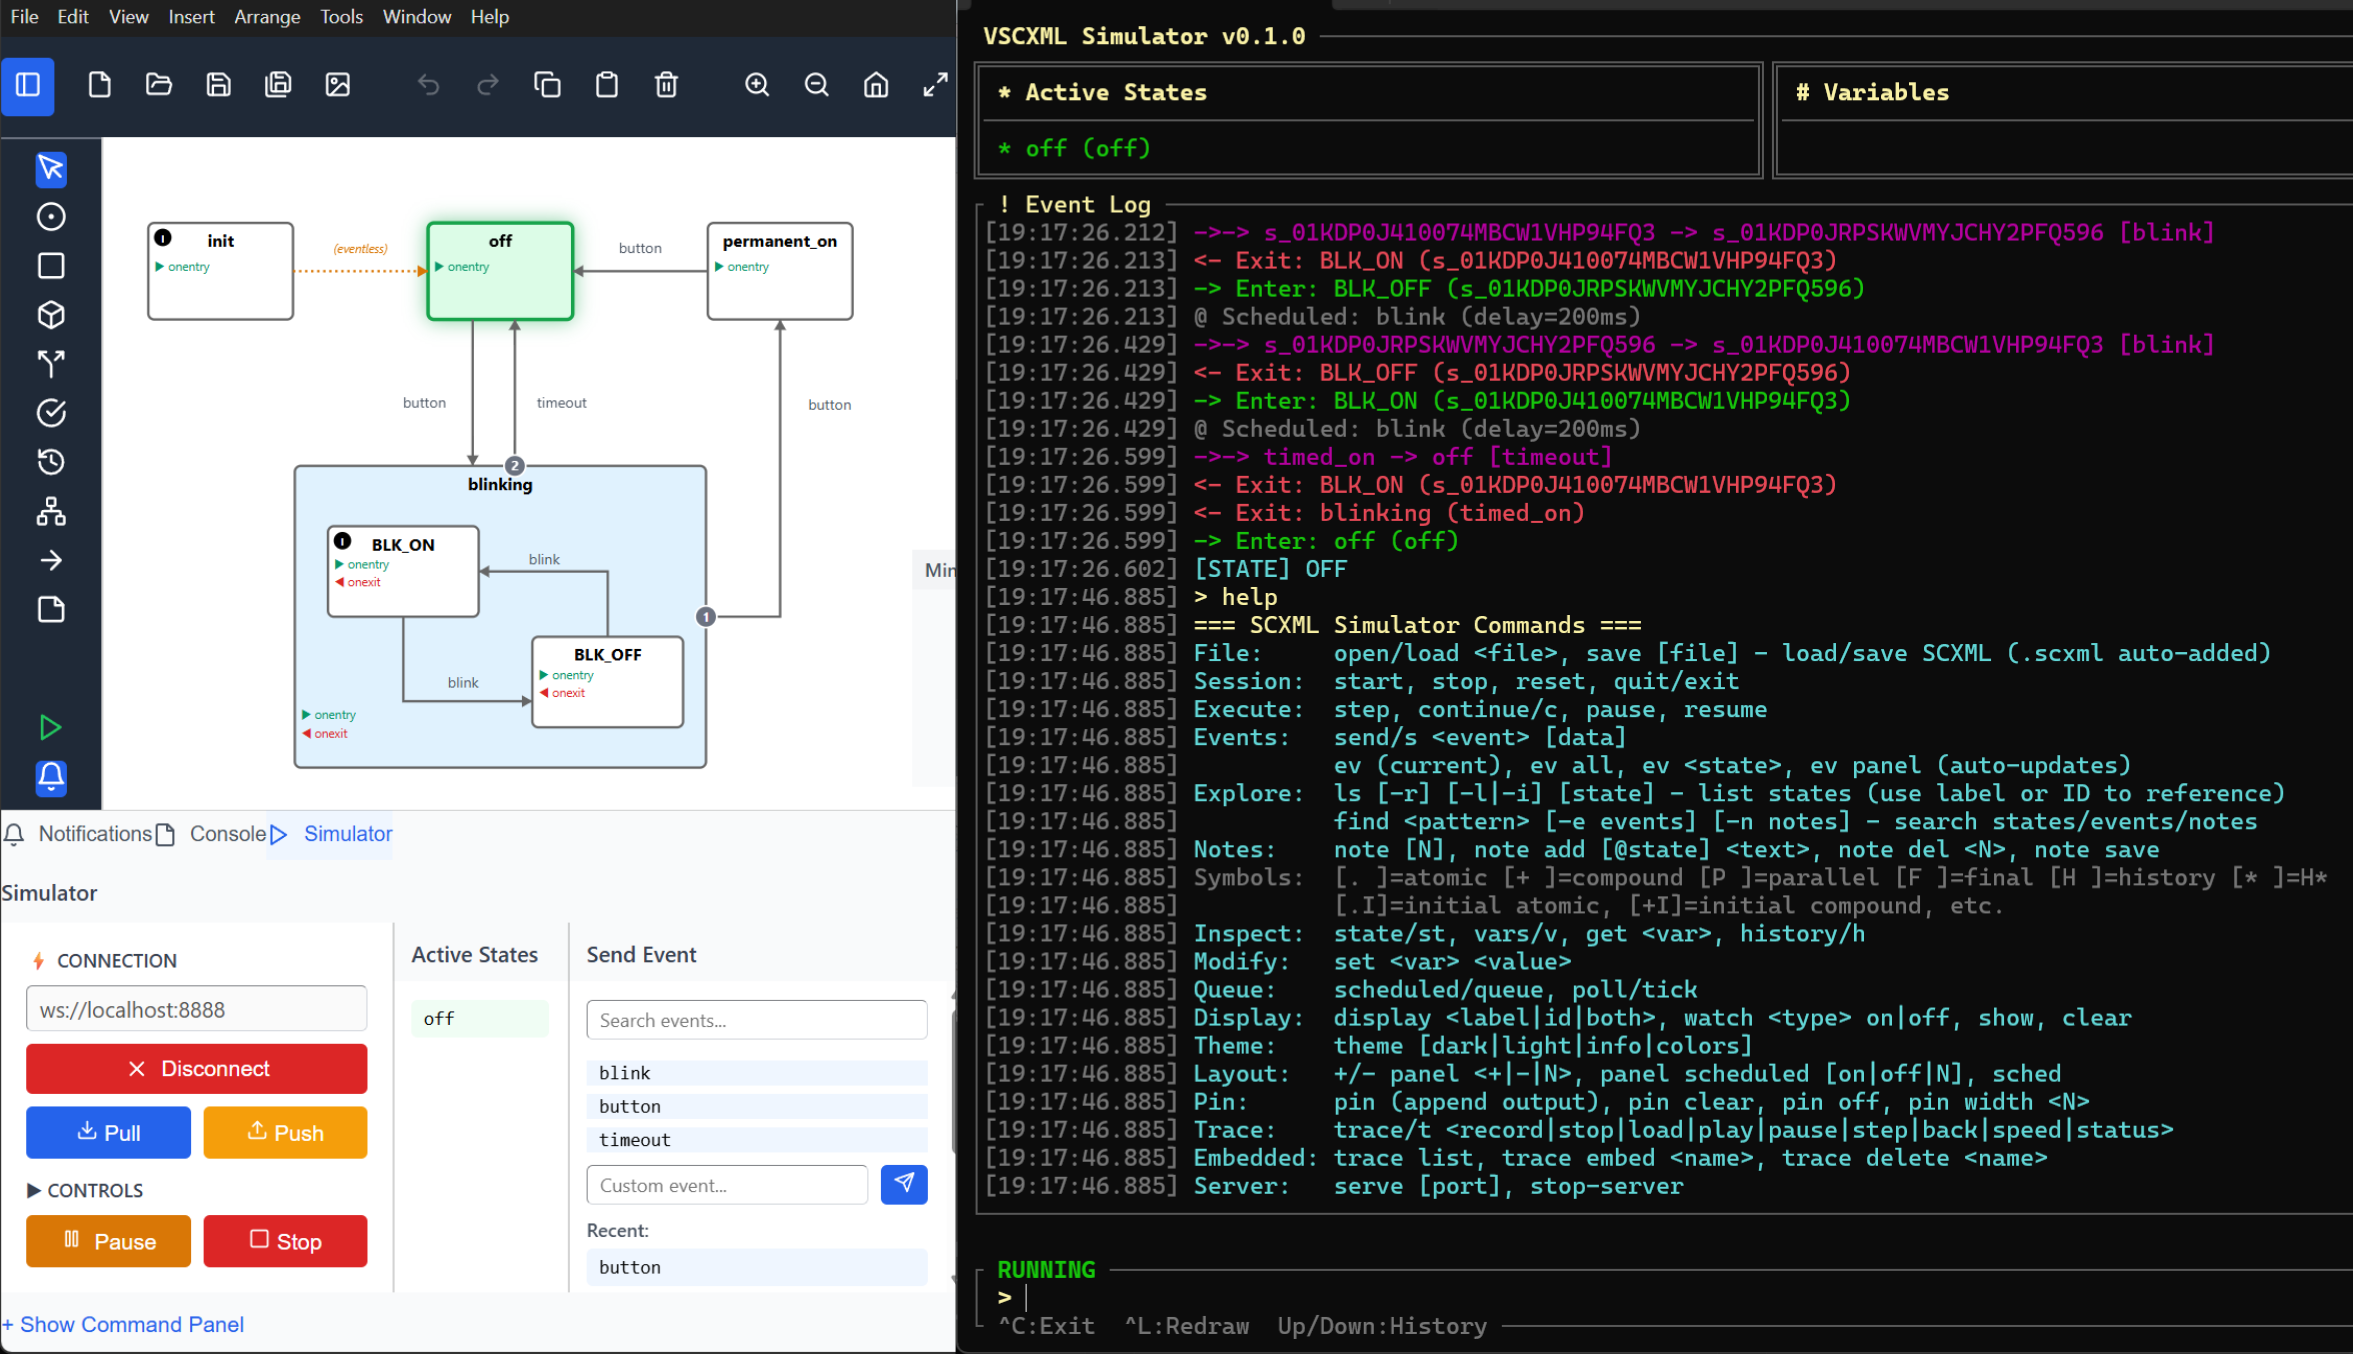Pause the simulation
Image resolution: width=2353 pixels, height=1354 pixels.
coord(108,1241)
